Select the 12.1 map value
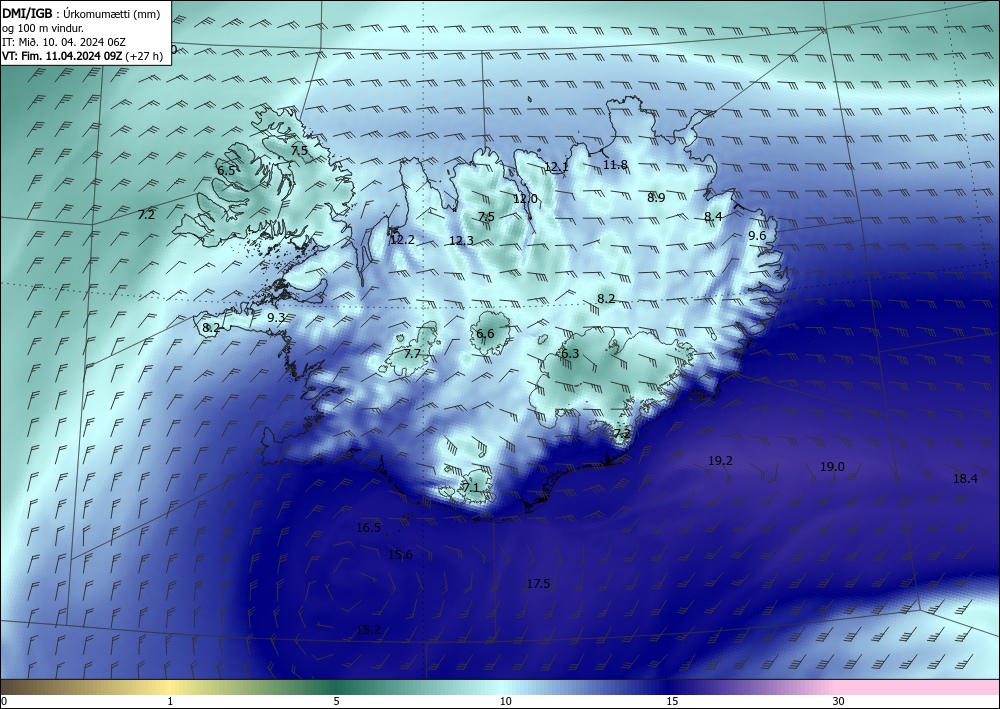Viewport: 1000px width, 709px height. (556, 167)
